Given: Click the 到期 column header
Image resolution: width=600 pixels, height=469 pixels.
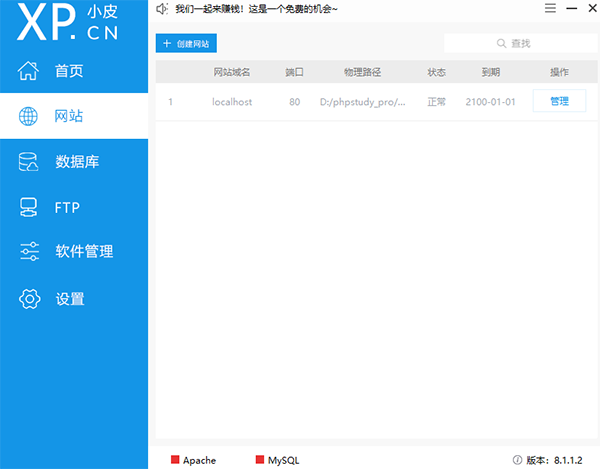Looking at the screenshot, I should point(491,72).
